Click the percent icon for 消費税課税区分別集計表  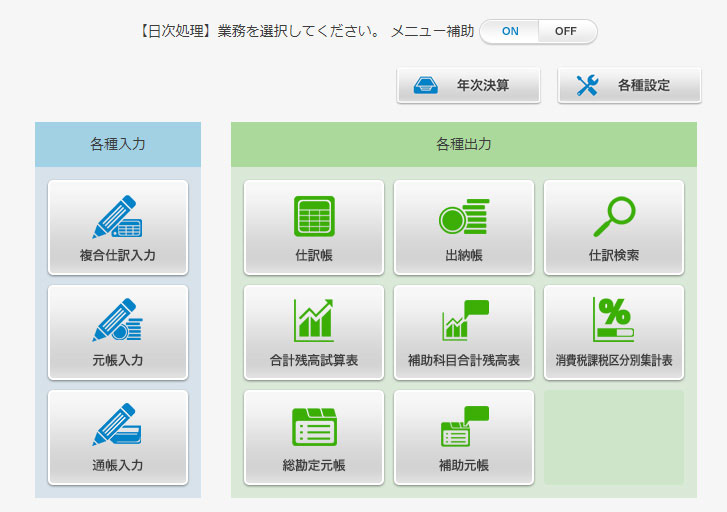613,320
